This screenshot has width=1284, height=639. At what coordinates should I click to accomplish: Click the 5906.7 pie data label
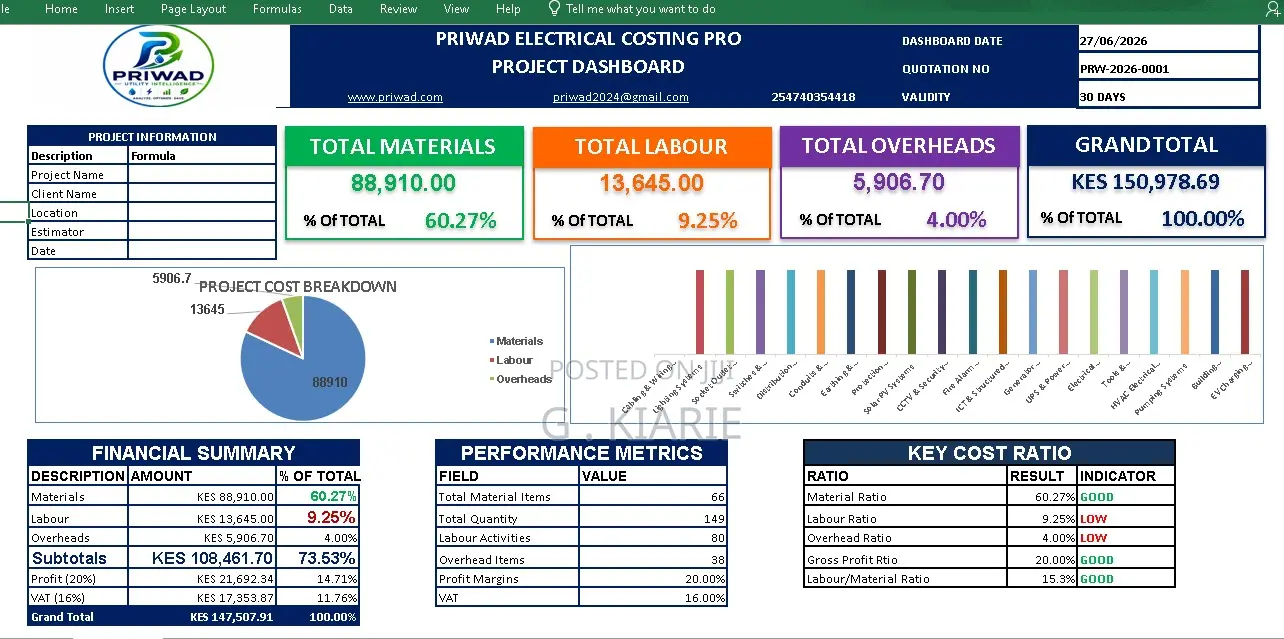(x=172, y=279)
